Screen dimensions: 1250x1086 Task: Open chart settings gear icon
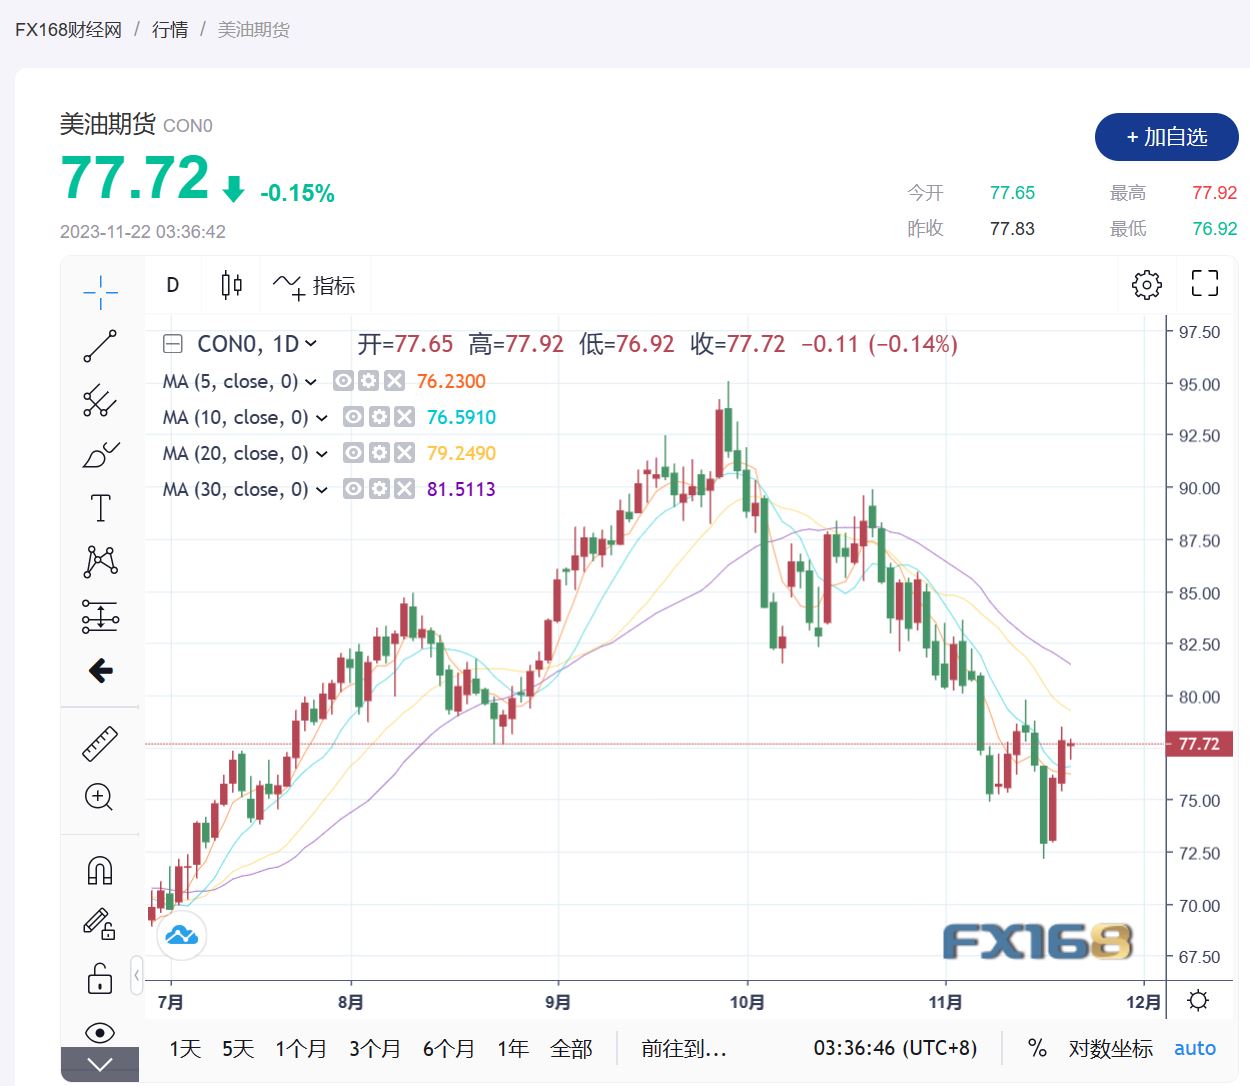pos(1146,285)
